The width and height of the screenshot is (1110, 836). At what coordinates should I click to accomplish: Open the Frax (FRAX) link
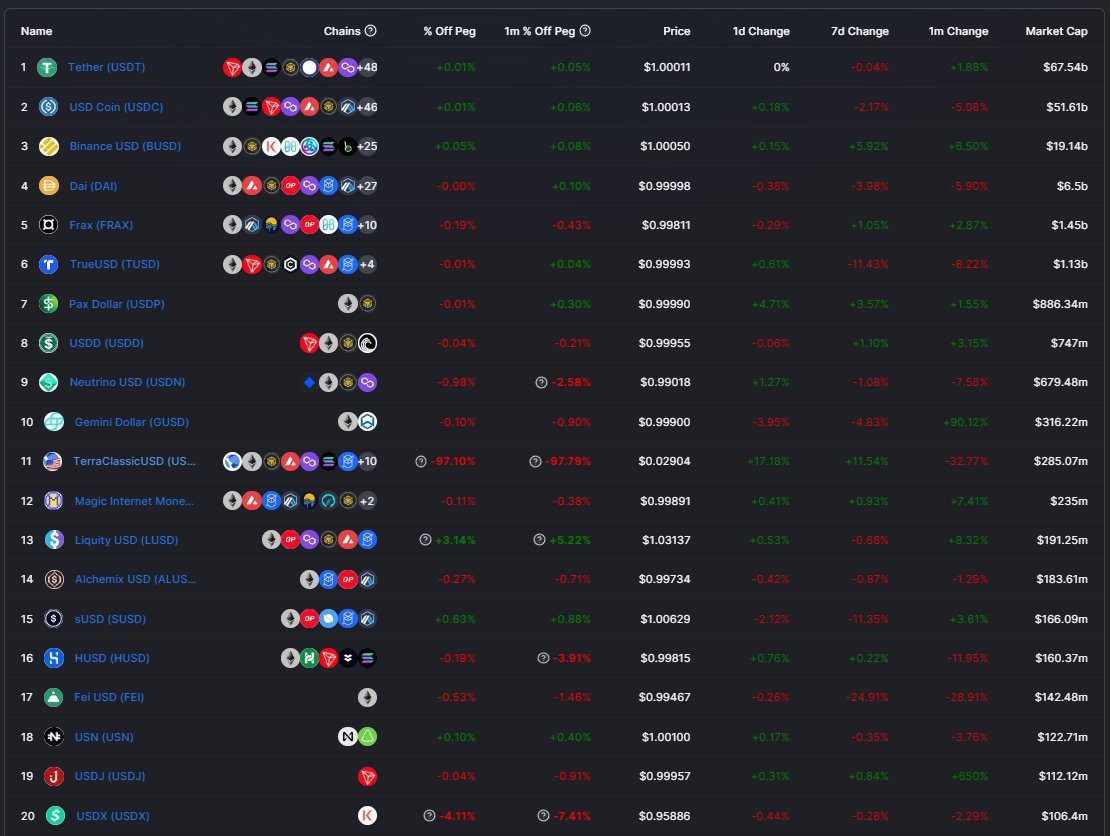pyautogui.click(x=101, y=224)
